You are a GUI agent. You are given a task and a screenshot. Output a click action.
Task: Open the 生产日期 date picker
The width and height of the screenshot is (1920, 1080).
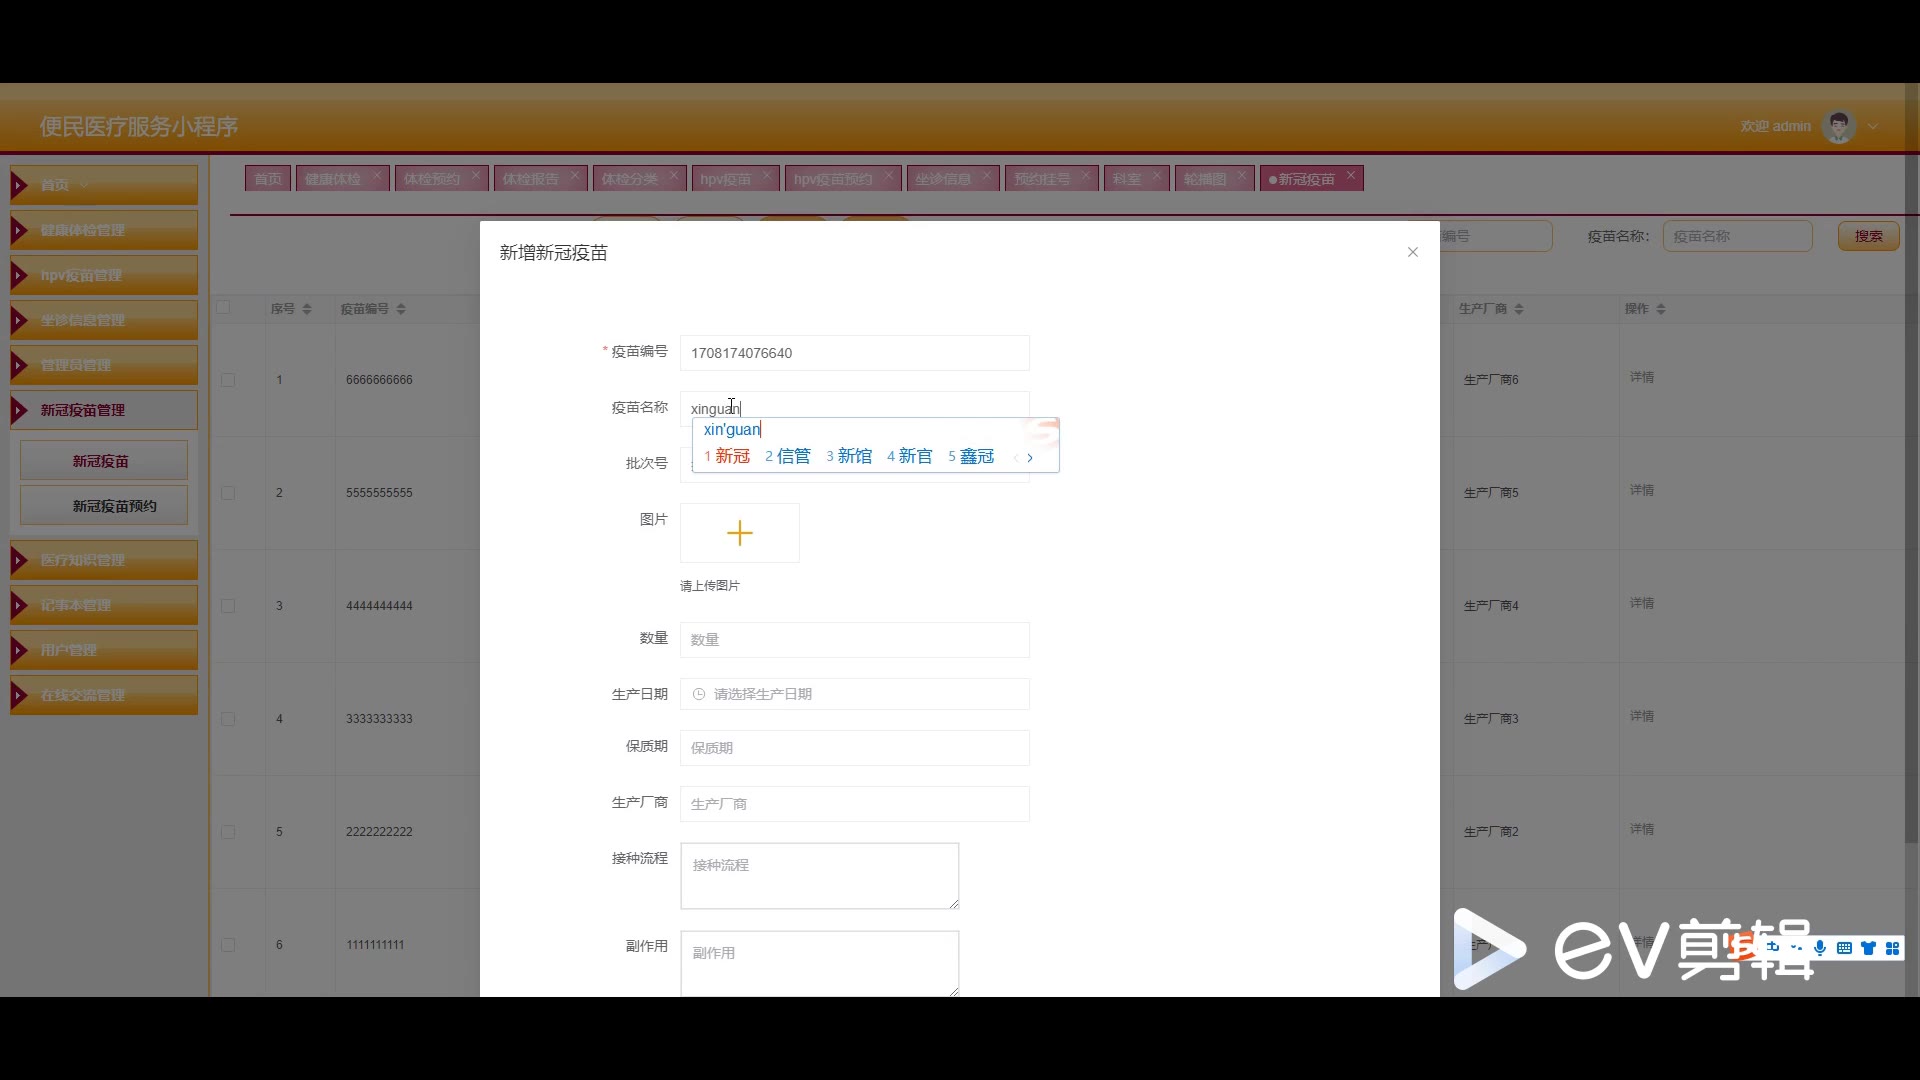[854, 694]
